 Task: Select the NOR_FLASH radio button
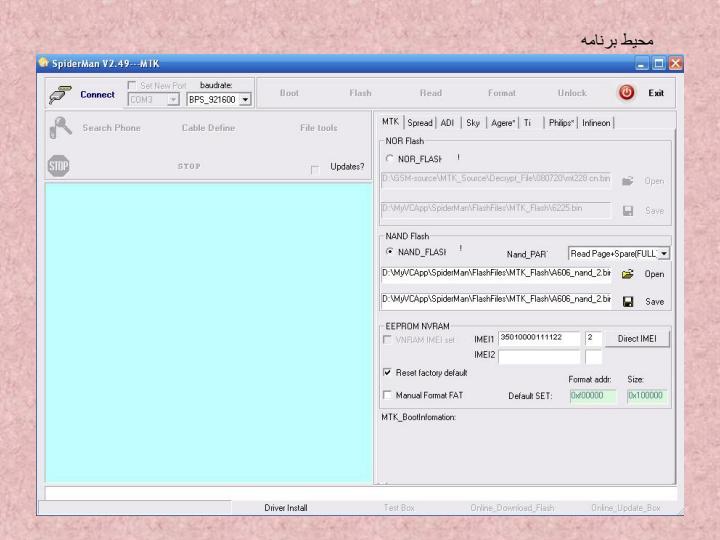389,158
